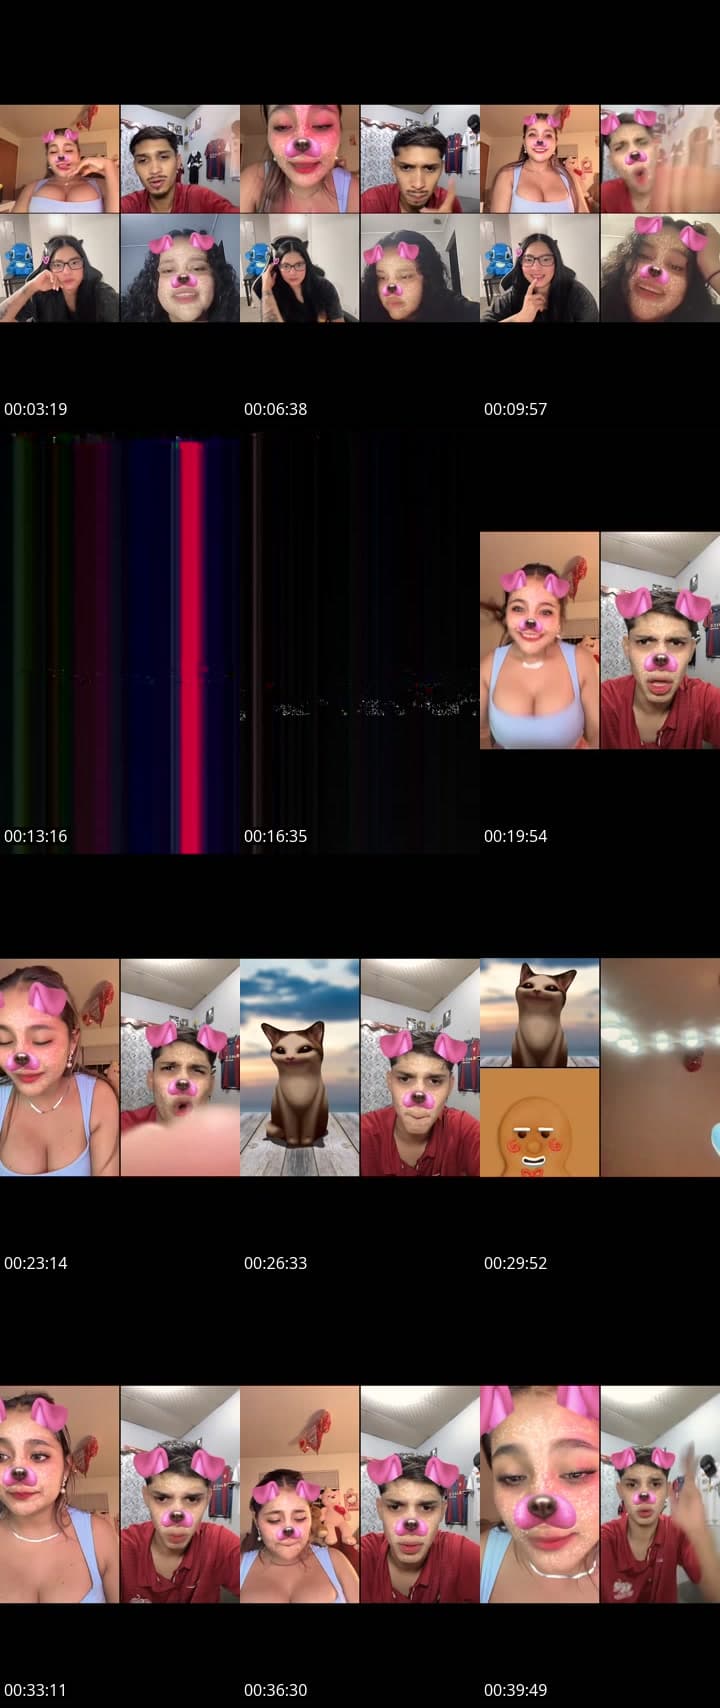
Task: Click the 00:13:16 timestamp text
Action: pyautogui.click(x=36, y=836)
